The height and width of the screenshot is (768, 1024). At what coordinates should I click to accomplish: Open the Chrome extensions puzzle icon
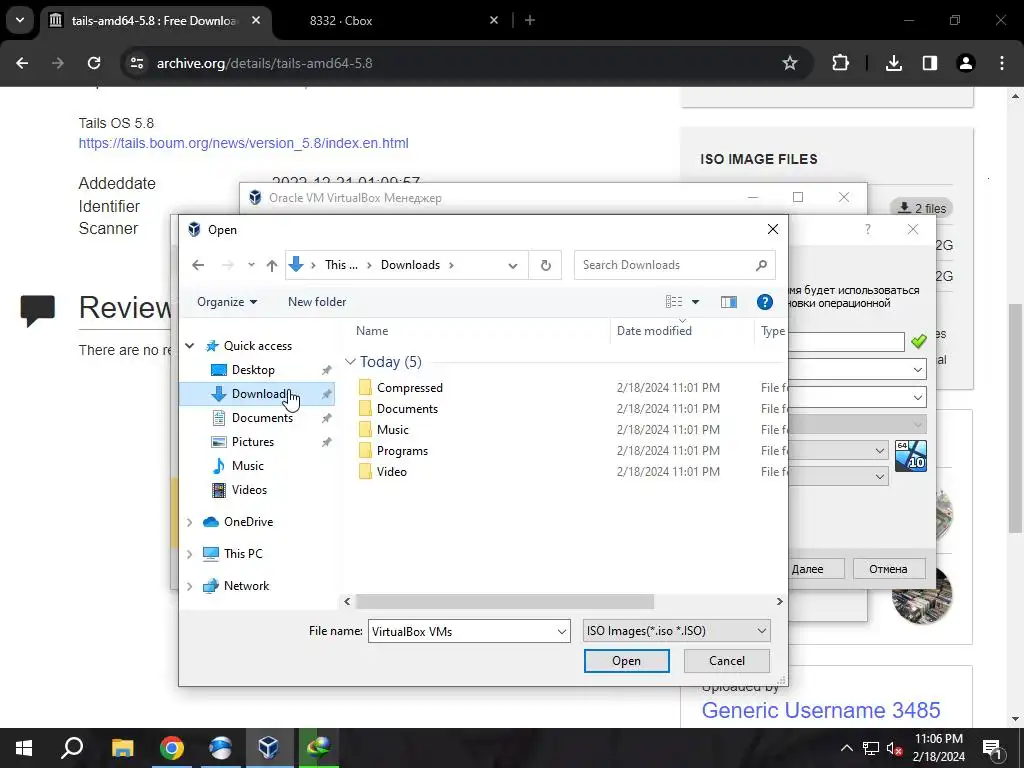tap(840, 63)
